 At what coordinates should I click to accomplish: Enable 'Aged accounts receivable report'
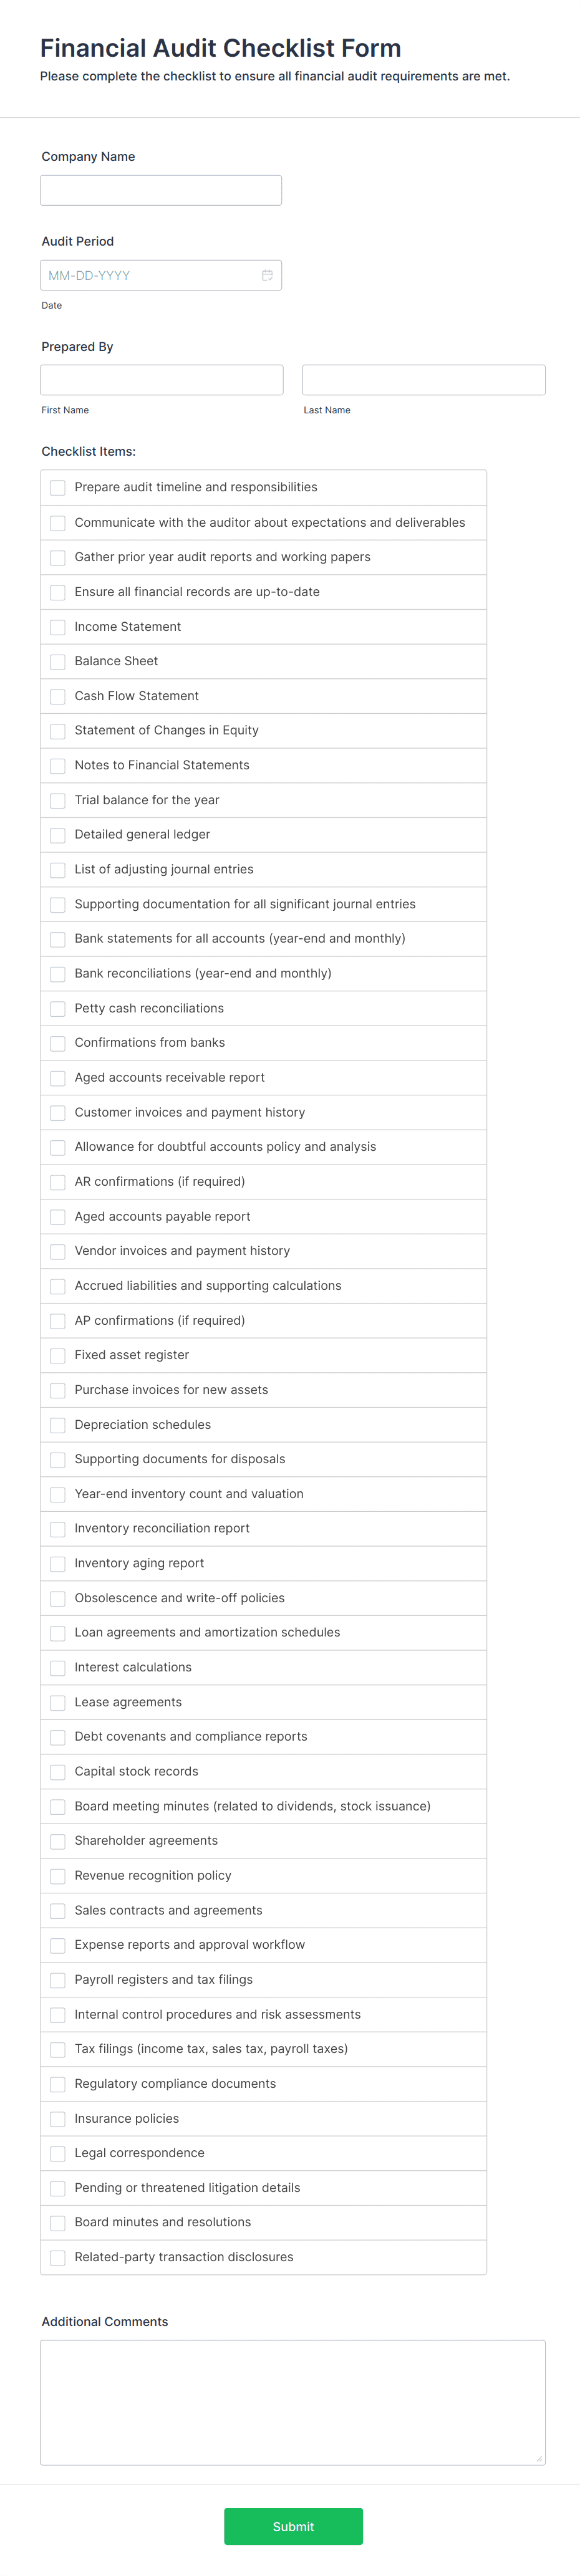[x=57, y=1077]
